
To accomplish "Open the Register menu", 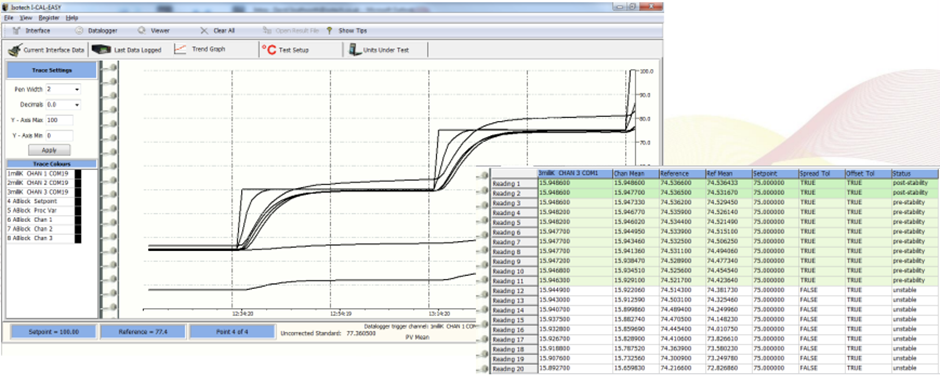I will coord(49,18).
